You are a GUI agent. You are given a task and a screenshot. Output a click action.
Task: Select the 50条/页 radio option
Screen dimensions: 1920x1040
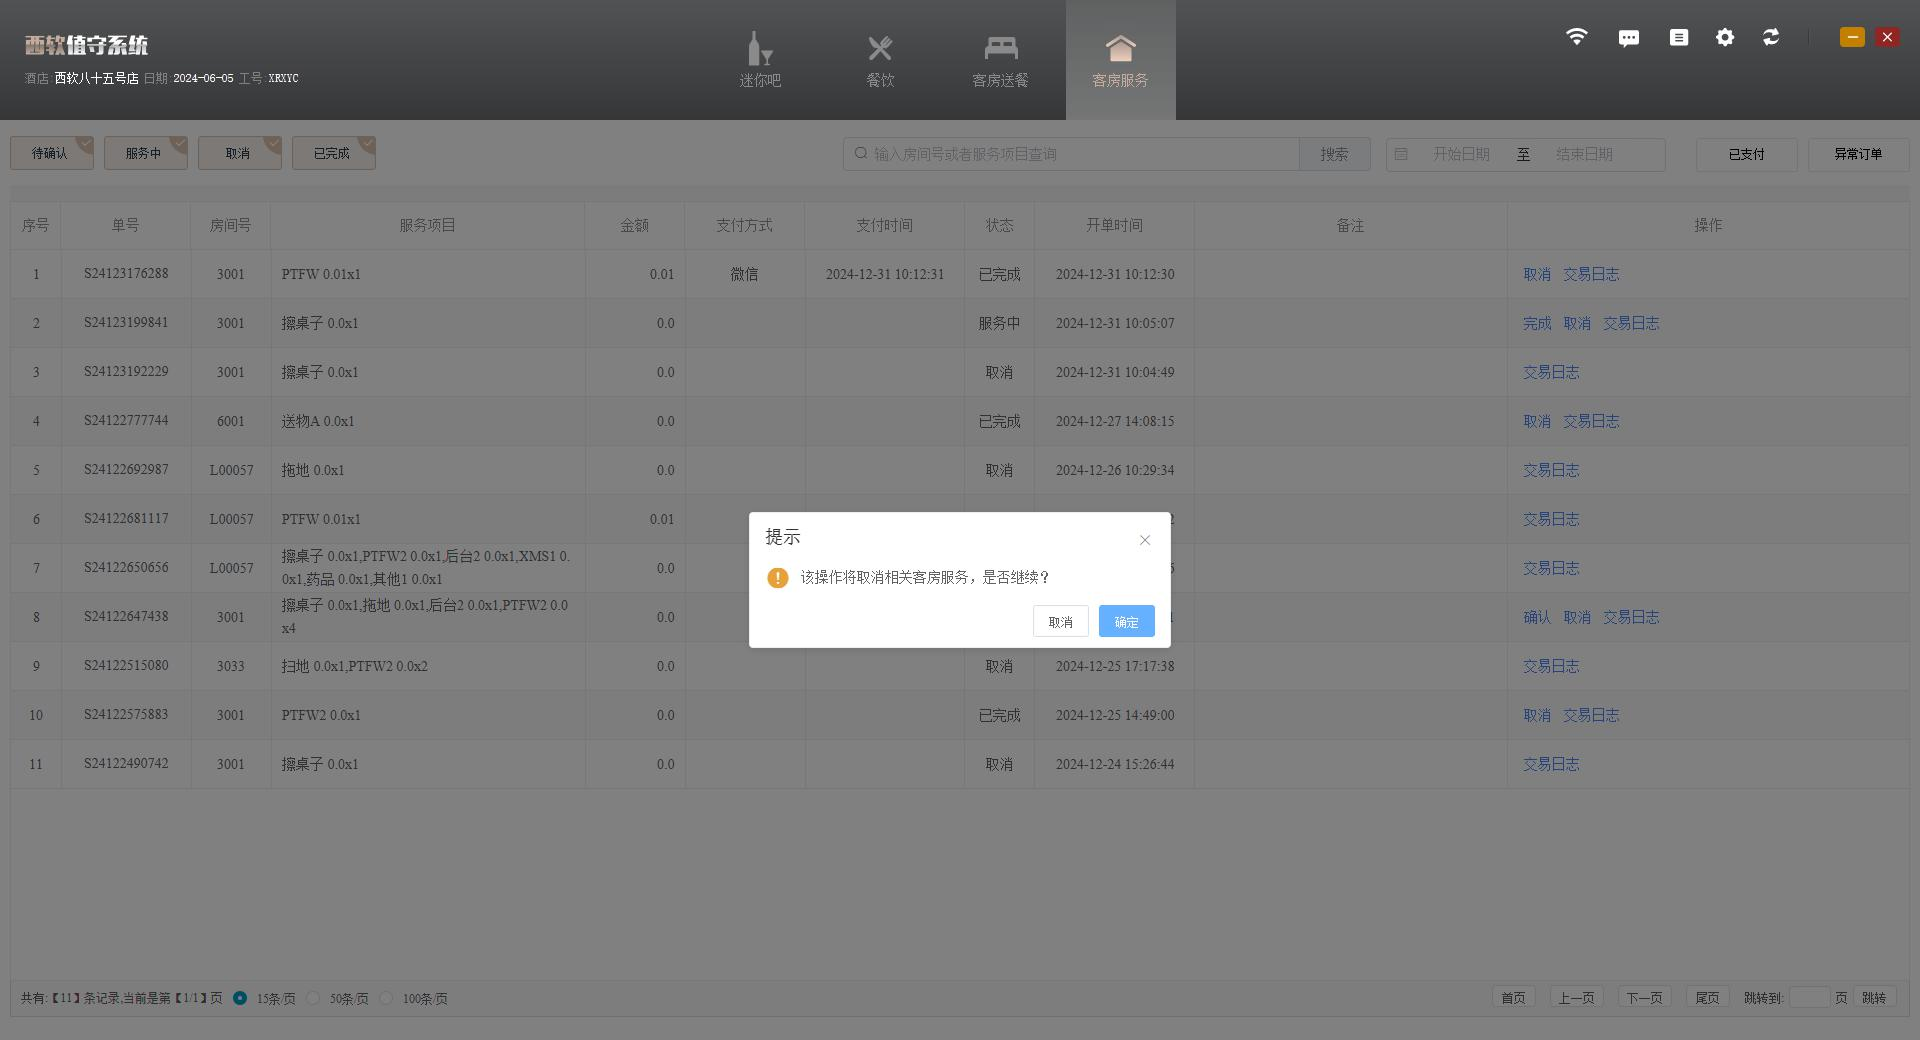(x=314, y=998)
